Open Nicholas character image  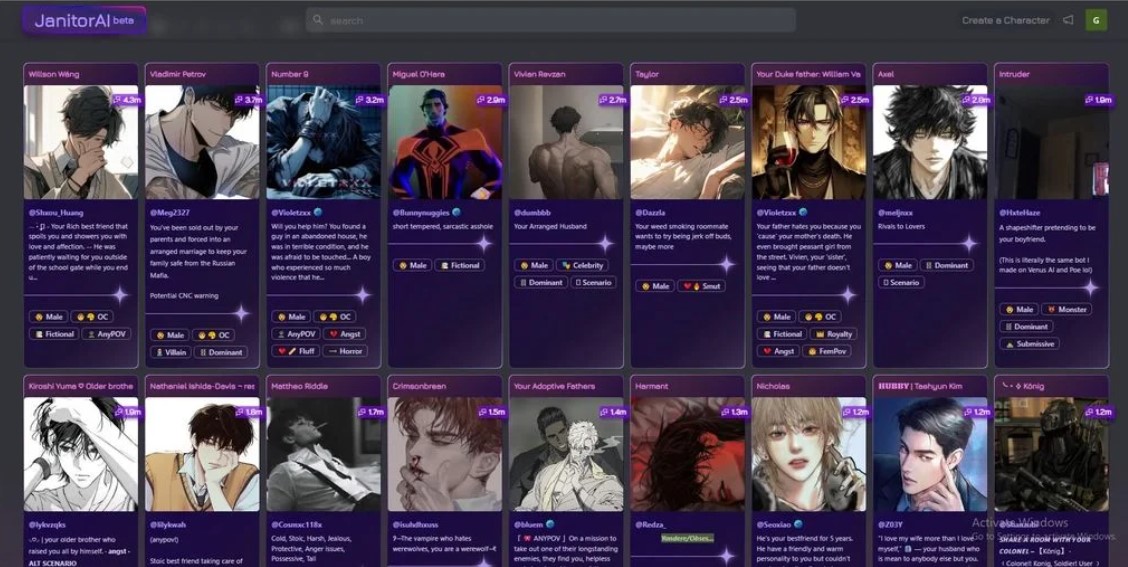pyautogui.click(x=809, y=454)
